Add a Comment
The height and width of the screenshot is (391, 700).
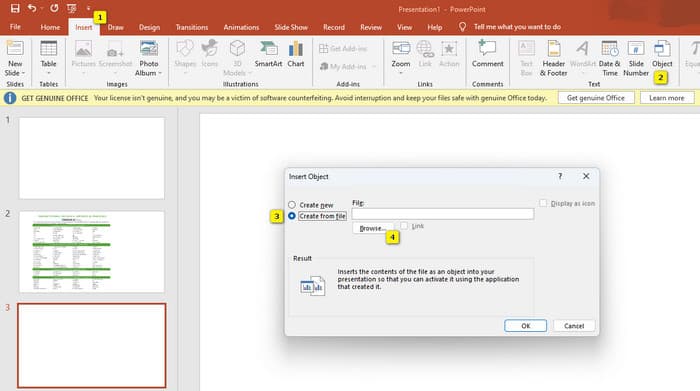[488, 54]
